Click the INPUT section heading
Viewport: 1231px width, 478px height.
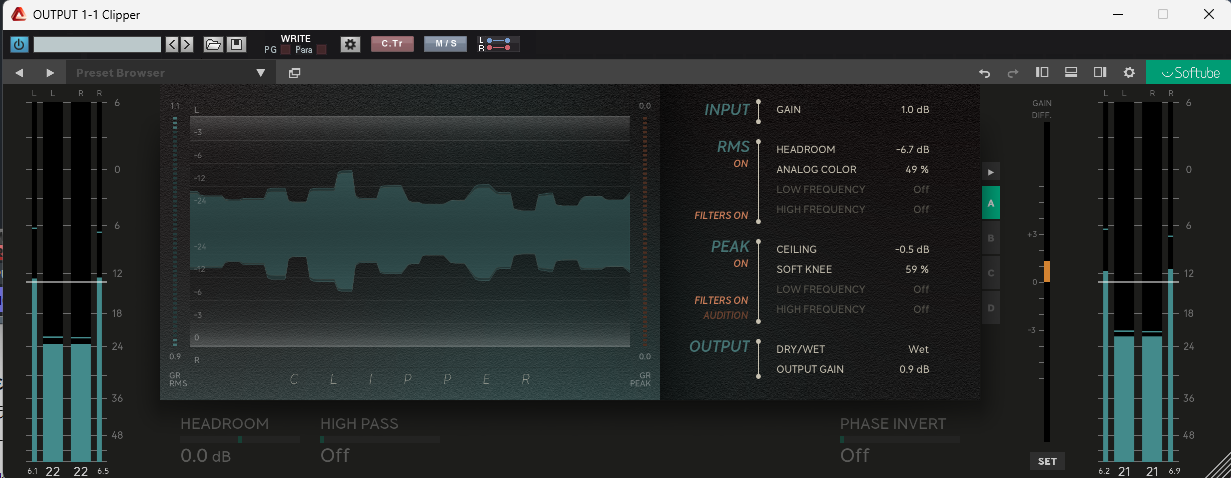tap(727, 110)
